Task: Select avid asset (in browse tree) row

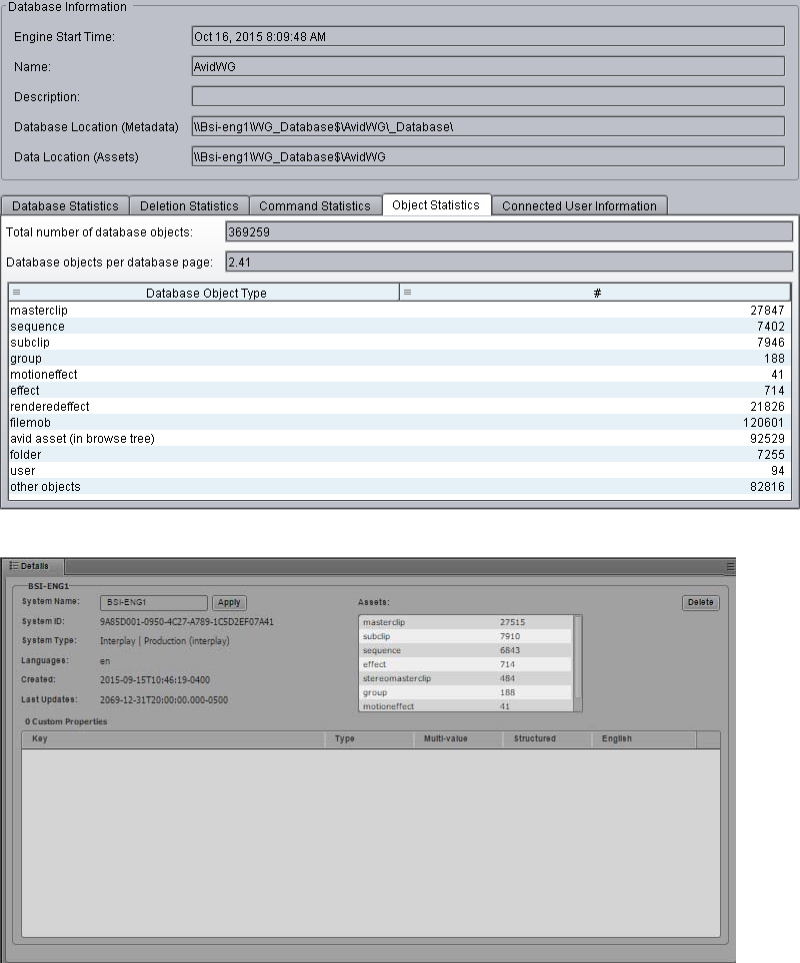Action: click(x=400, y=438)
